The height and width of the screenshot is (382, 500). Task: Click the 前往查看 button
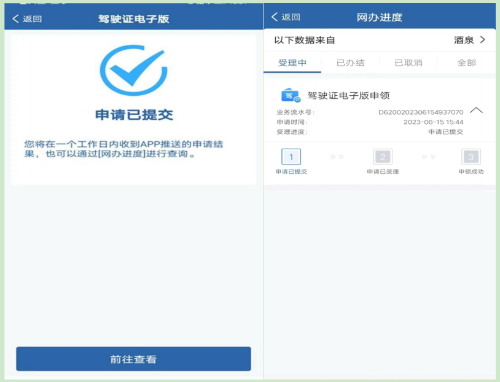click(133, 359)
